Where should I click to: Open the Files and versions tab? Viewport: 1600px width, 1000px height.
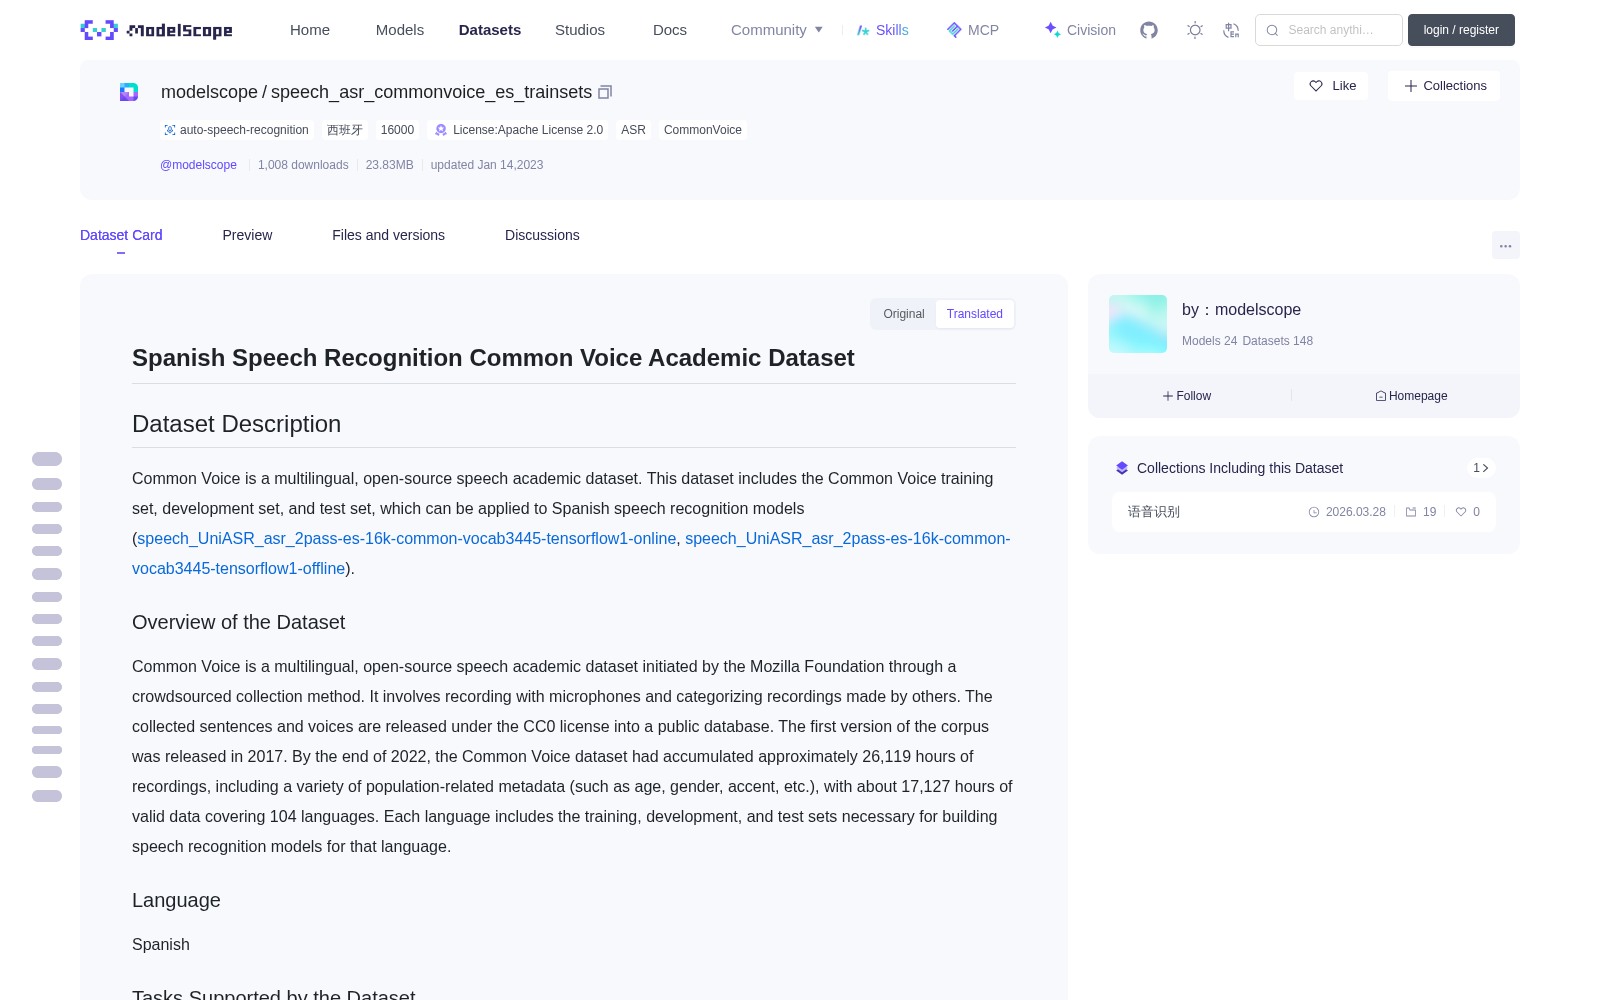(388, 235)
